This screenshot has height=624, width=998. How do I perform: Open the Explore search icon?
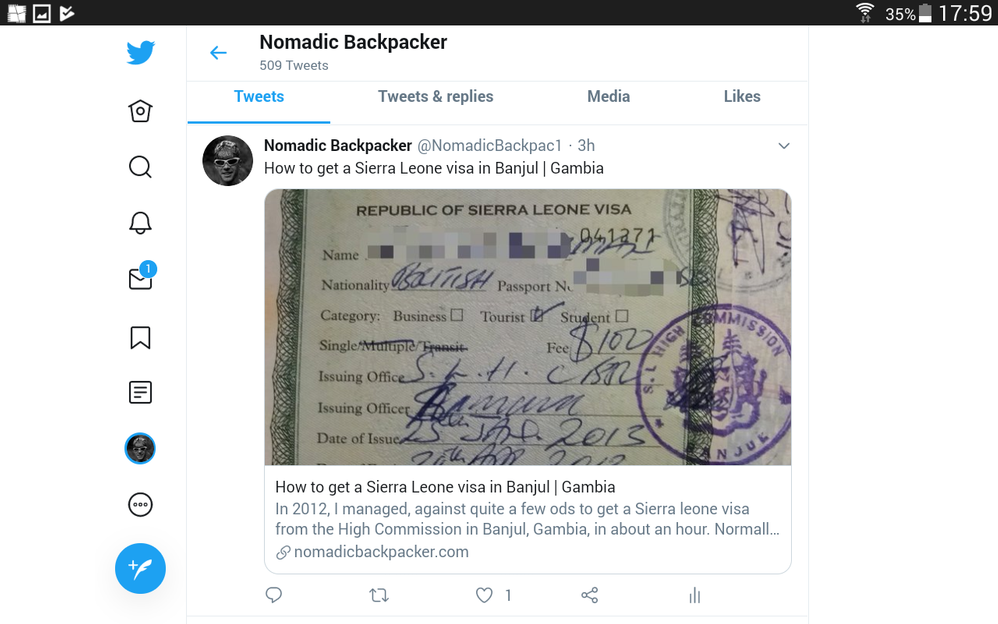[140, 167]
